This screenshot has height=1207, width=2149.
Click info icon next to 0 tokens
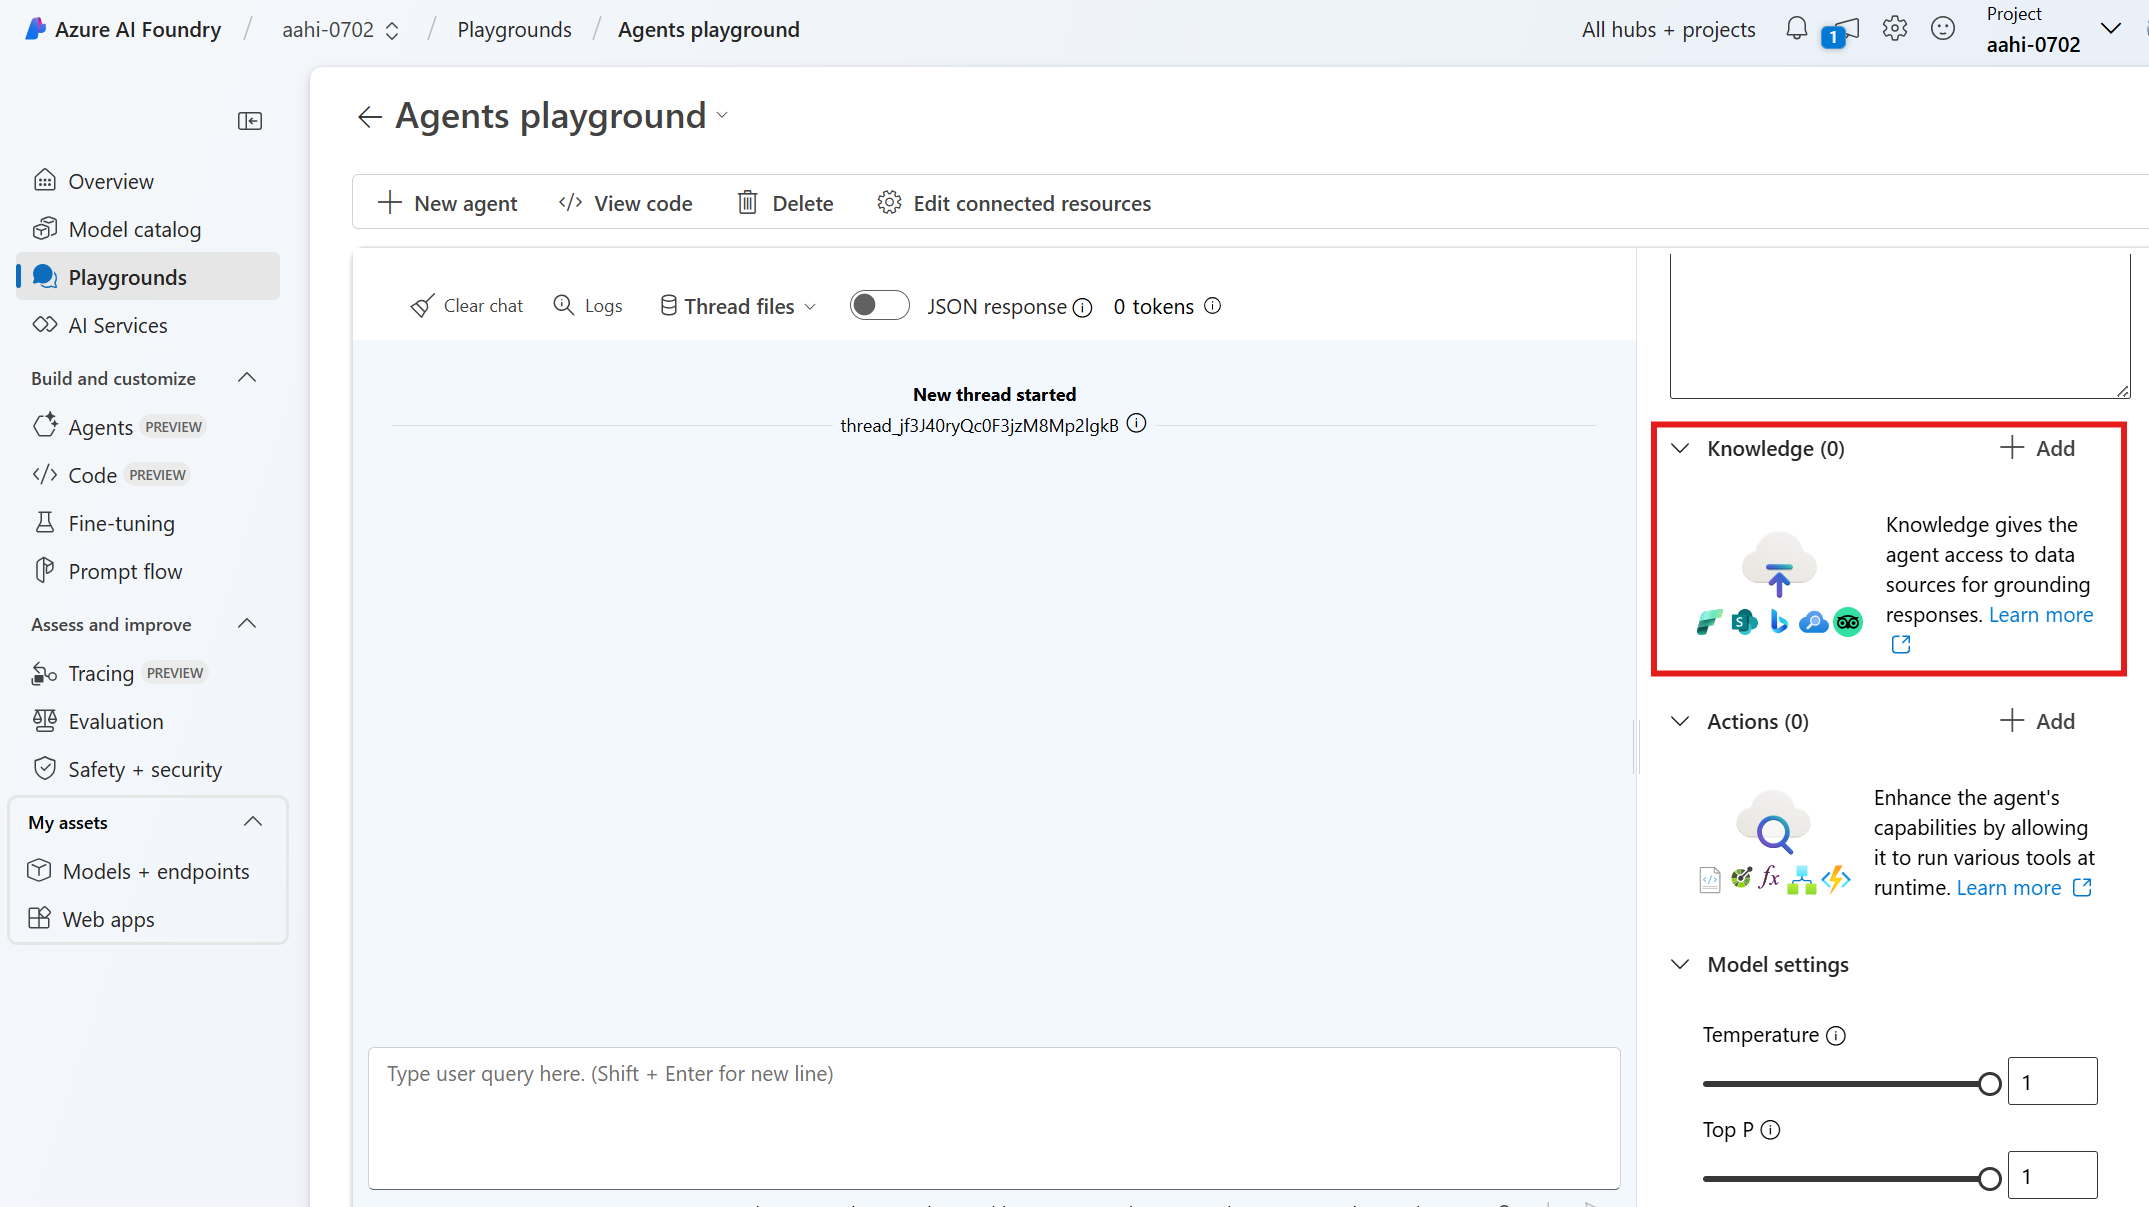[1212, 306]
